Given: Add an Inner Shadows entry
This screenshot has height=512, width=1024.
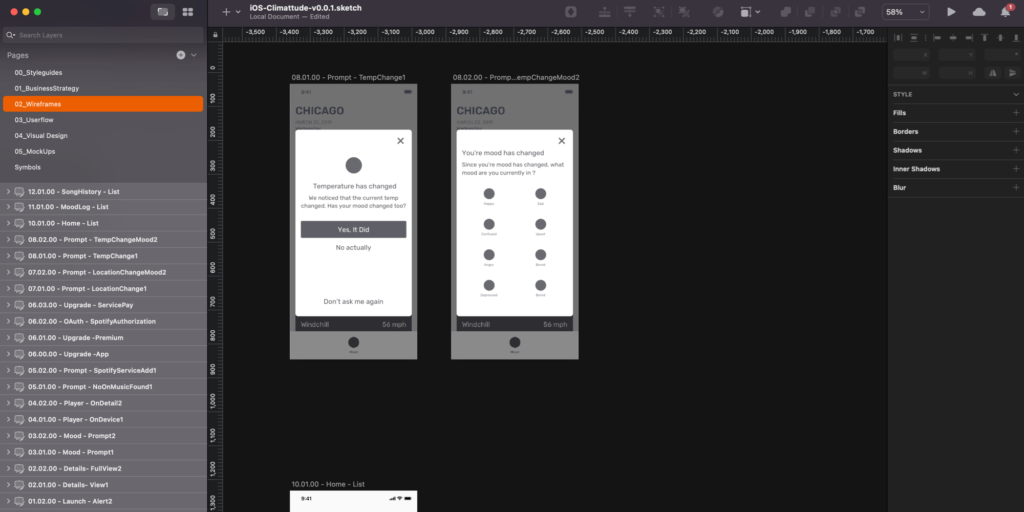Looking at the screenshot, I should tap(1016, 168).
